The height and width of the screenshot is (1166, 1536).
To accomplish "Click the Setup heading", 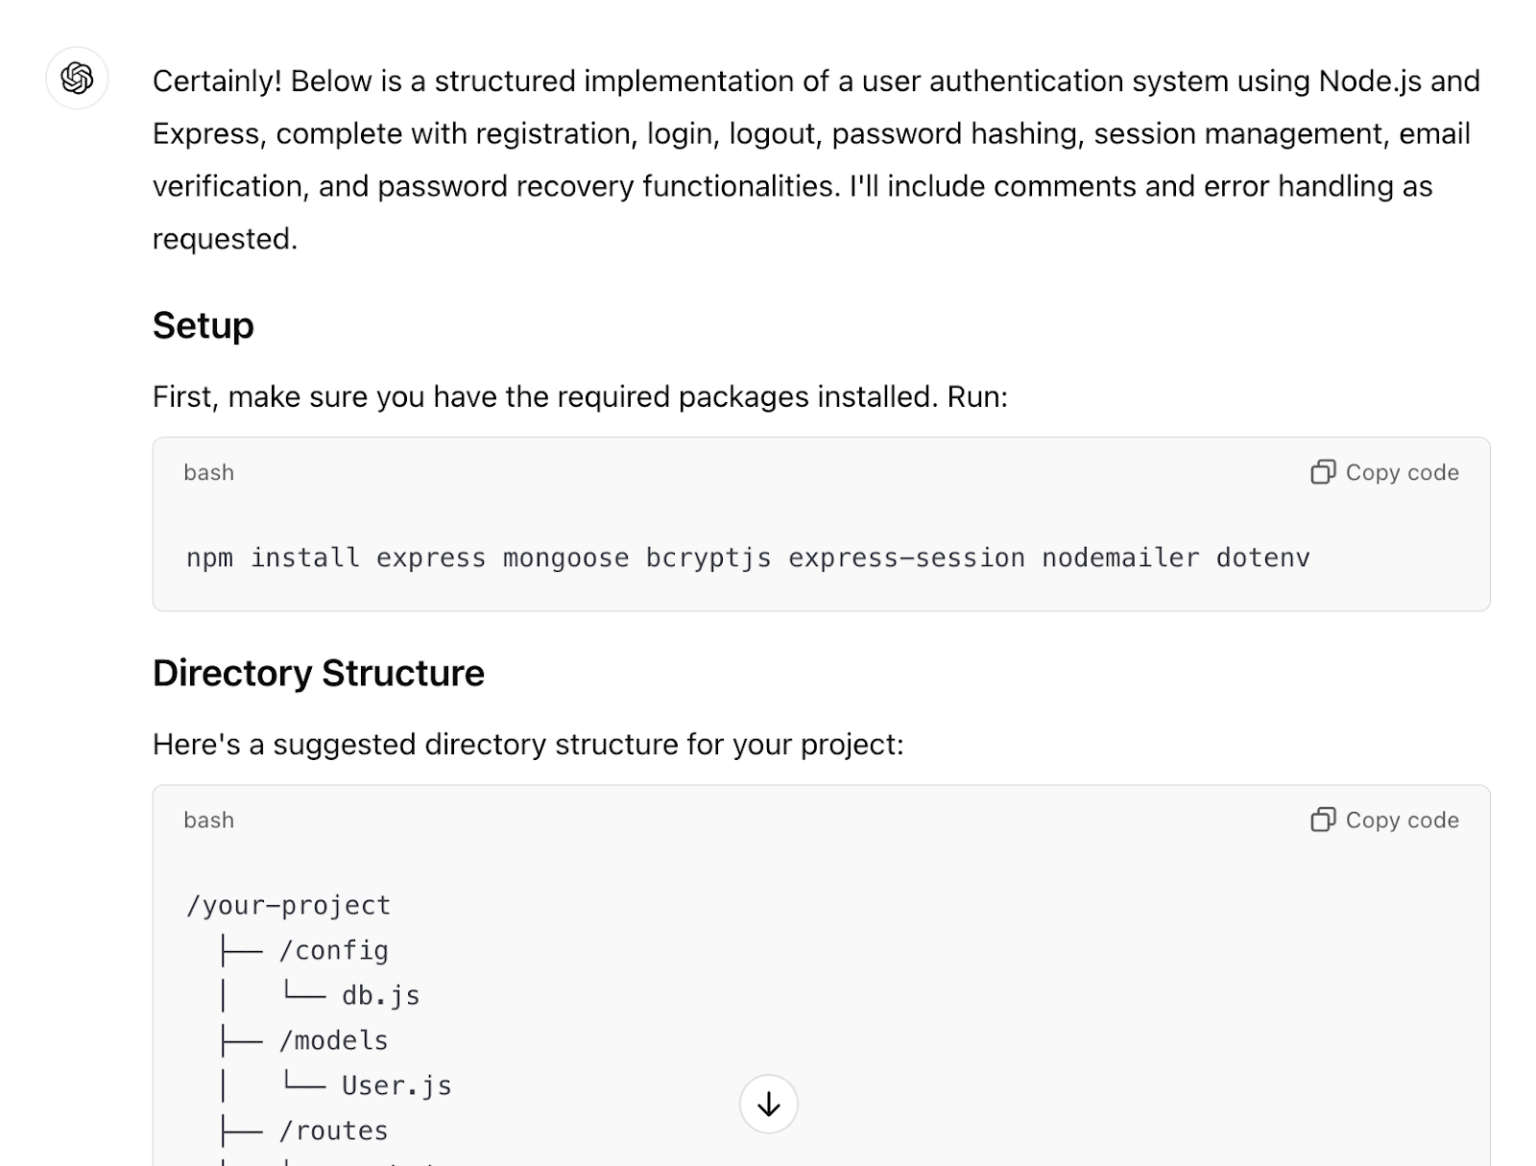I will point(203,326).
